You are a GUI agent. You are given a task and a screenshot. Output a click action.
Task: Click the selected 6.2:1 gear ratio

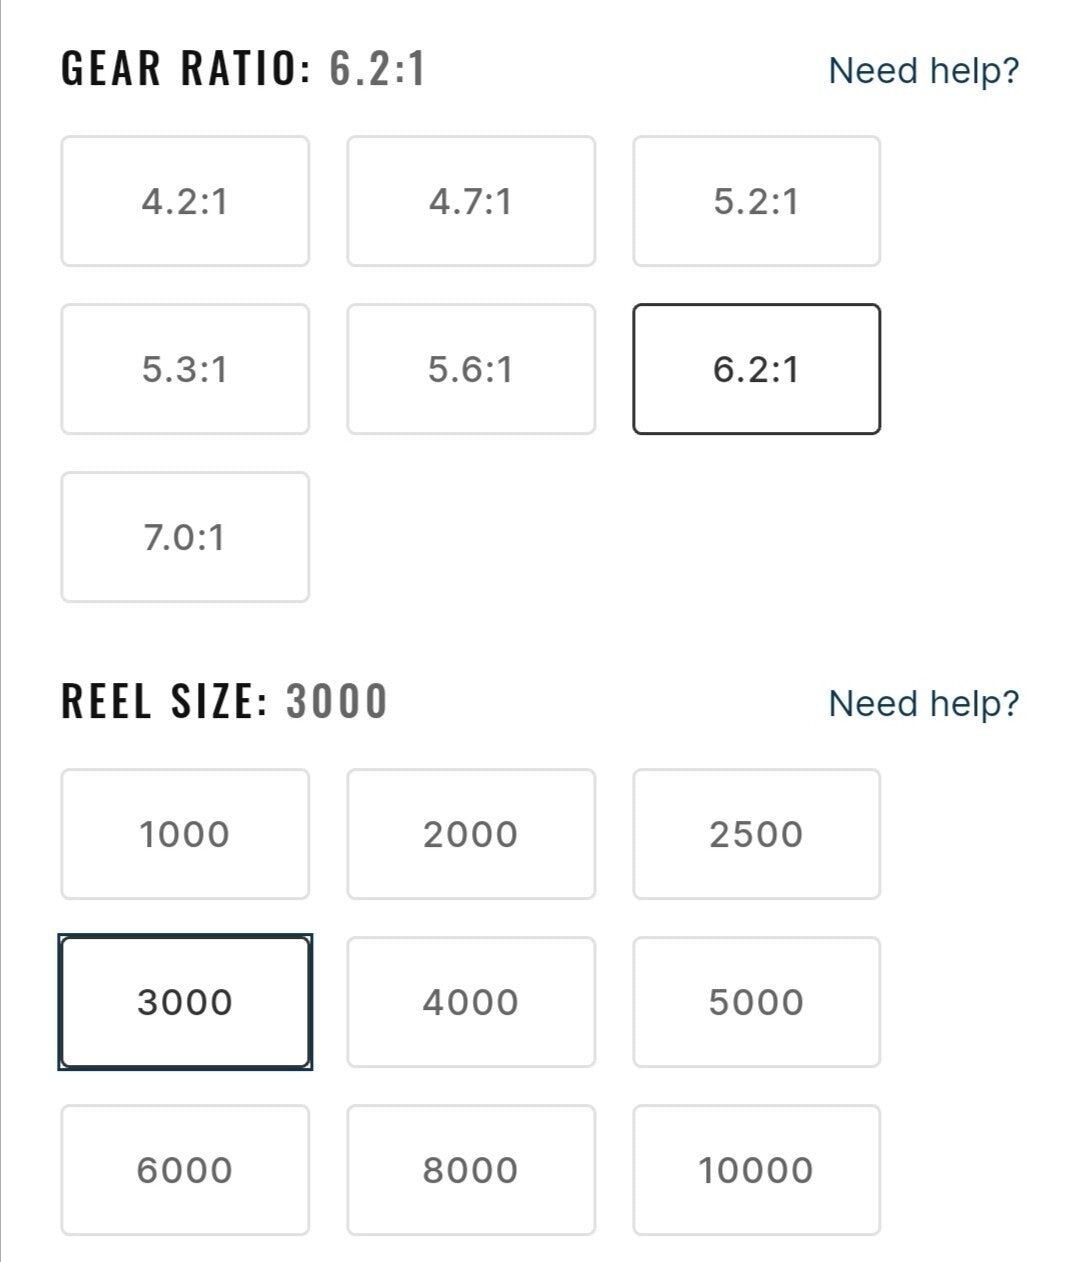tap(756, 370)
